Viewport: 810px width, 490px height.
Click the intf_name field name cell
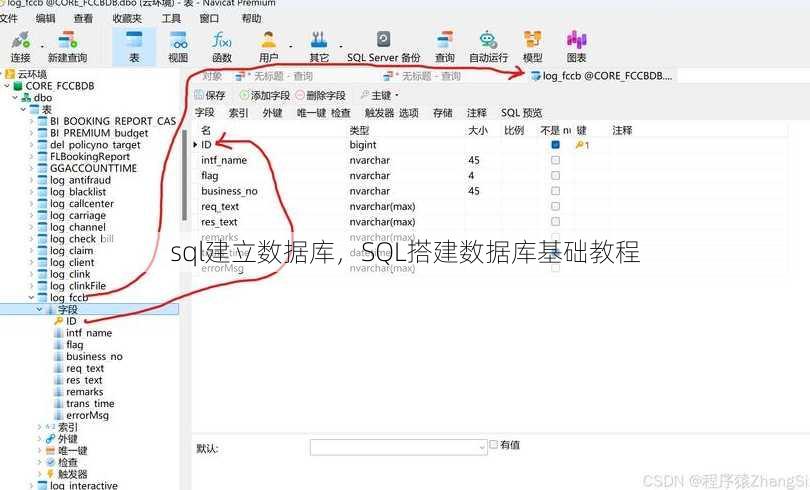pos(224,160)
